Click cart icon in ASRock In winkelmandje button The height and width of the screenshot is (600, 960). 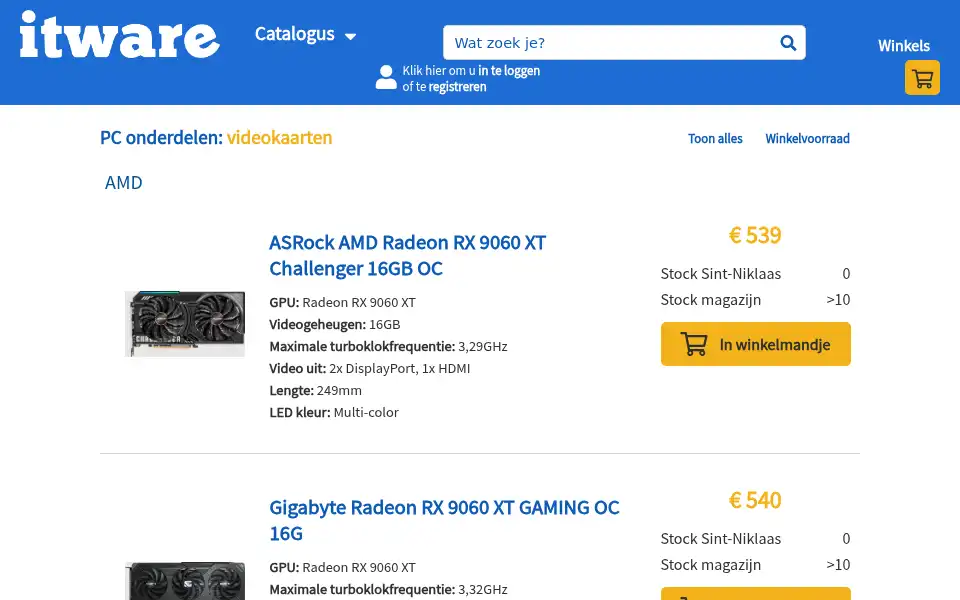point(694,344)
